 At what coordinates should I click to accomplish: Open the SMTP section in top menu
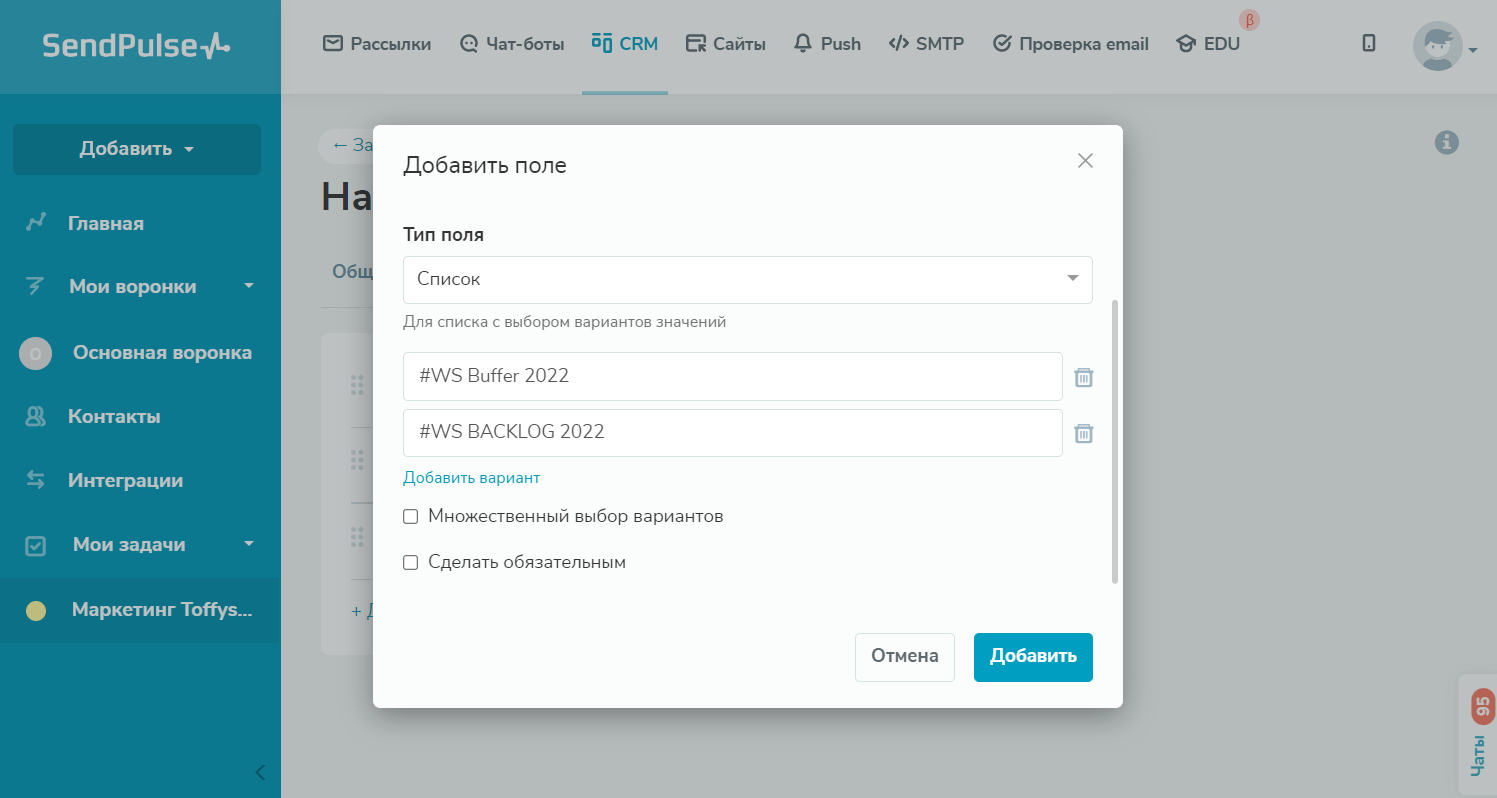point(926,44)
